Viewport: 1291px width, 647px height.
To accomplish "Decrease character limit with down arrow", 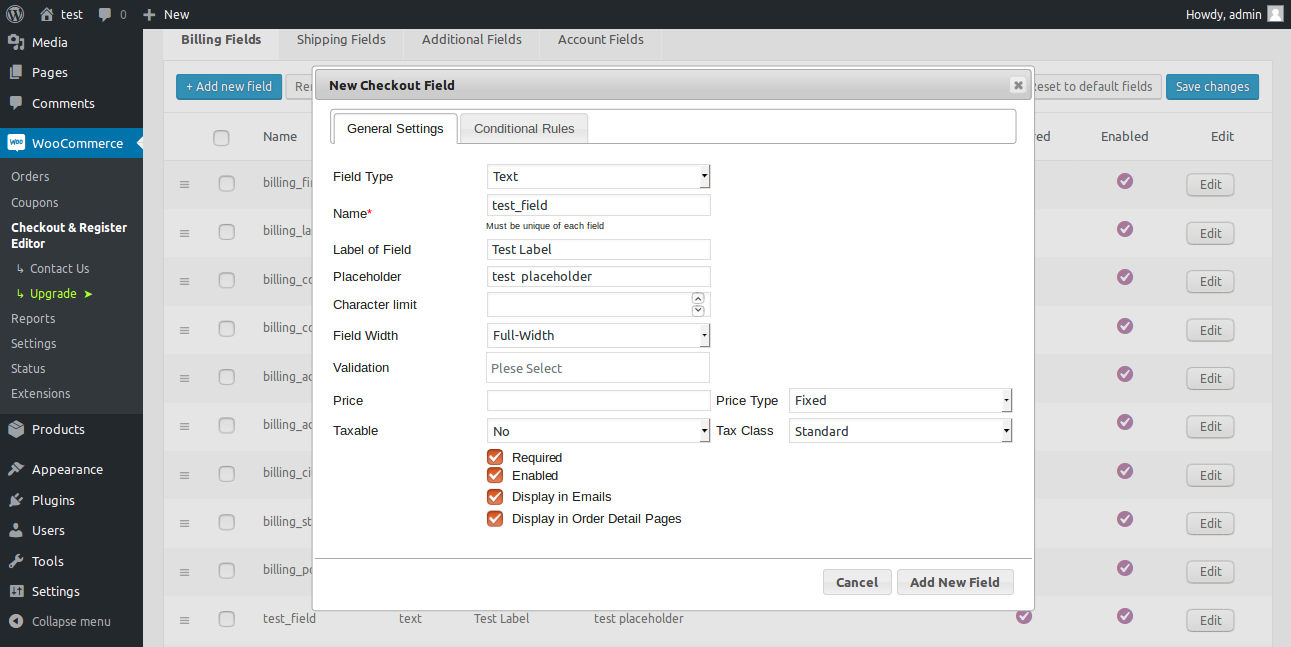I will click(698, 310).
